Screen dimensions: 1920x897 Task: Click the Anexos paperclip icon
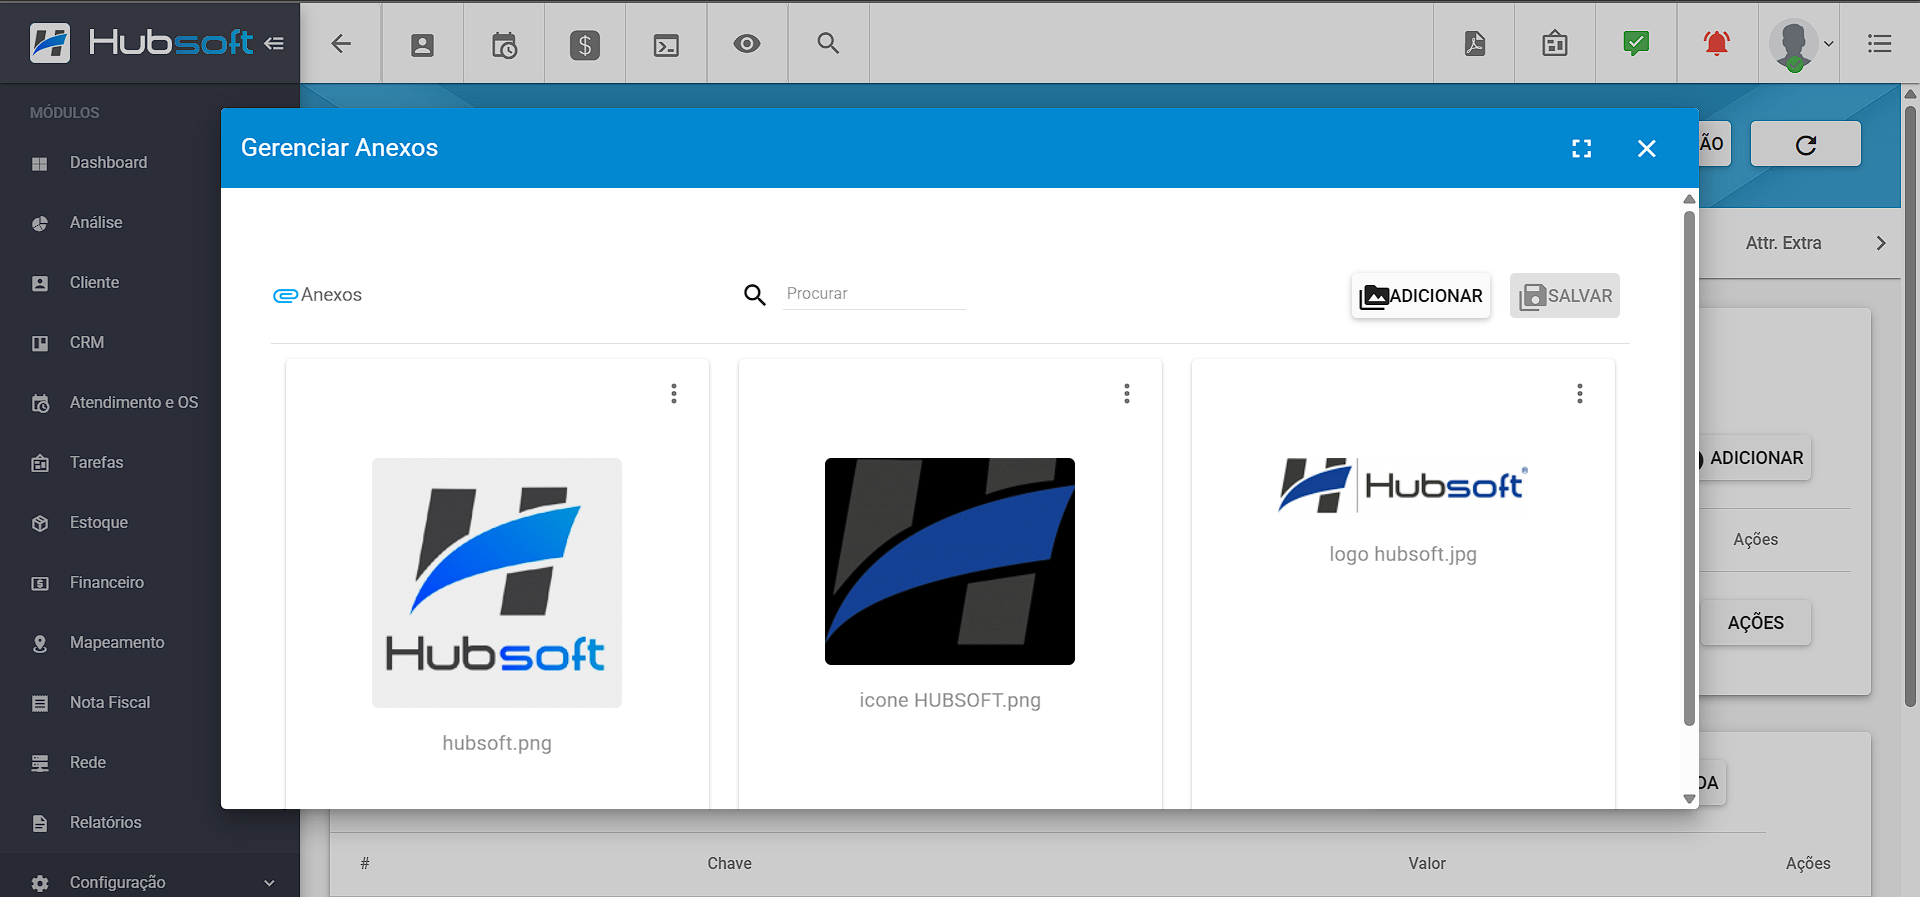(285, 296)
